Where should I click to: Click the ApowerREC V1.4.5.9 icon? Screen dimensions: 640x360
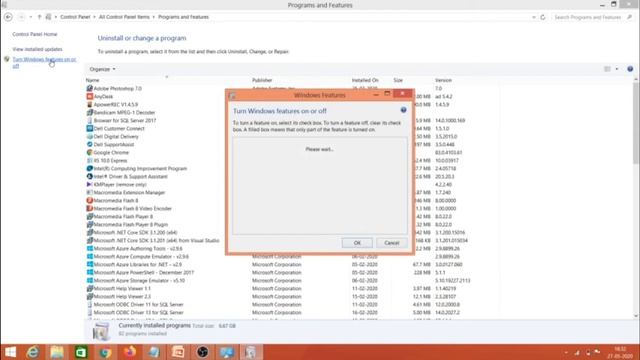89,104
